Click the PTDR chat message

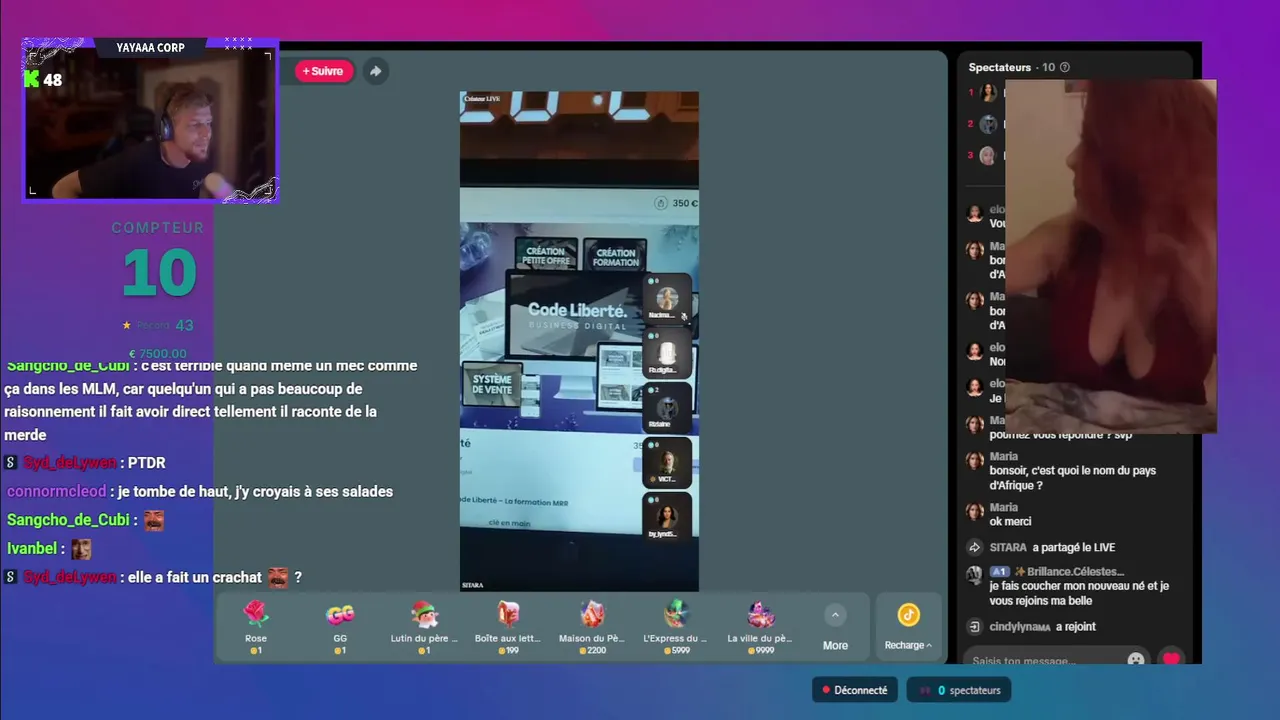coord(146,463)
